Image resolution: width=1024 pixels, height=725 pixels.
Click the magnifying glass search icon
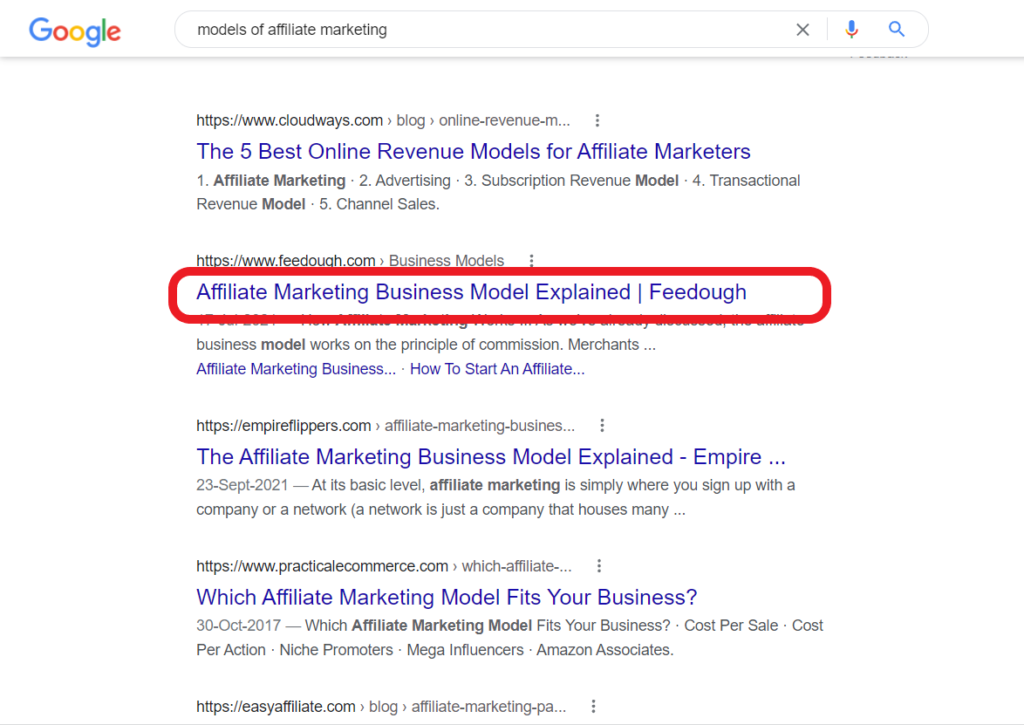(896, 29)
